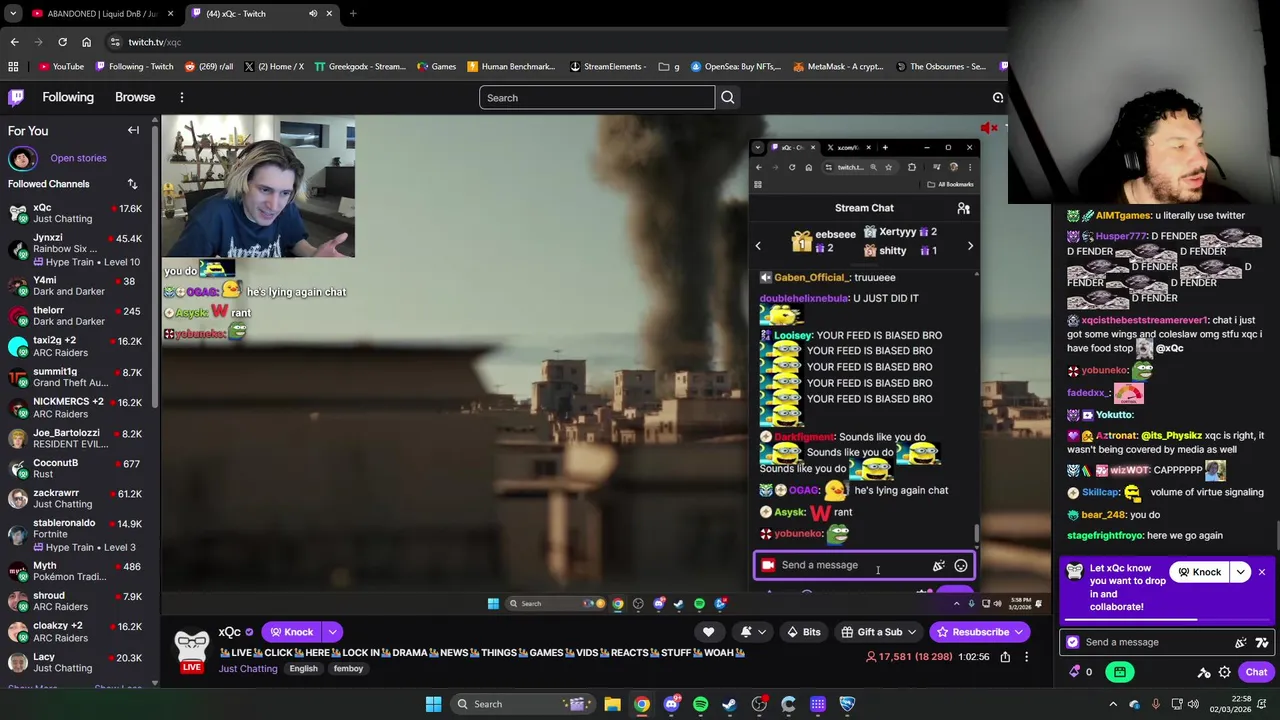
Task: Open YouTube bookmark
Action: tap(61, 67)
